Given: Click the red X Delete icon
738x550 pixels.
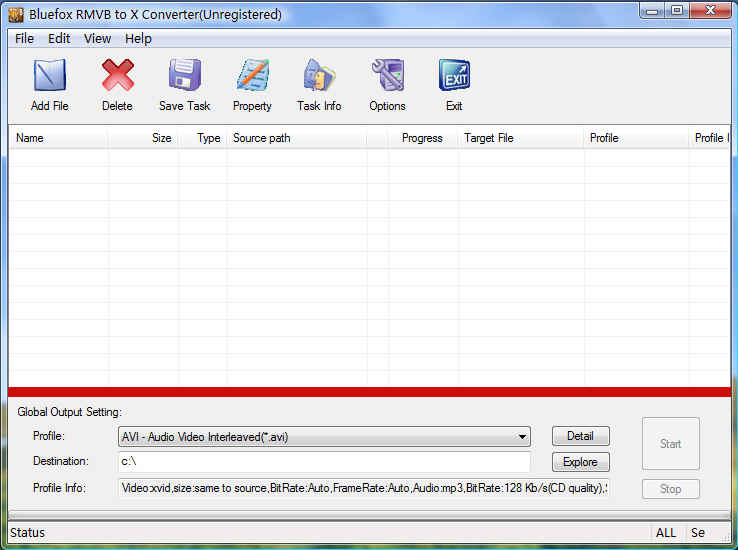Looking at the screenshot, I should coord(117,76).
